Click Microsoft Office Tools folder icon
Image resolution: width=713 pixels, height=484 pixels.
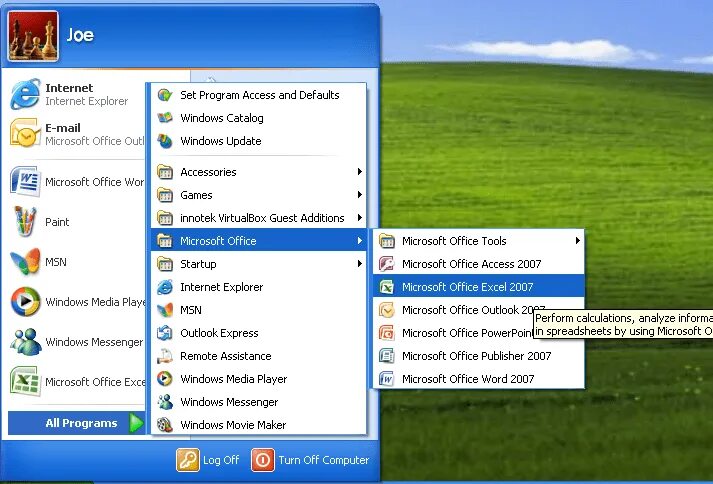(387, 241)
